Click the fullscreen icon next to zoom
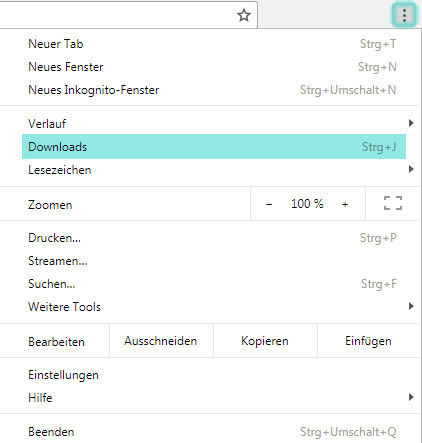 393,203
